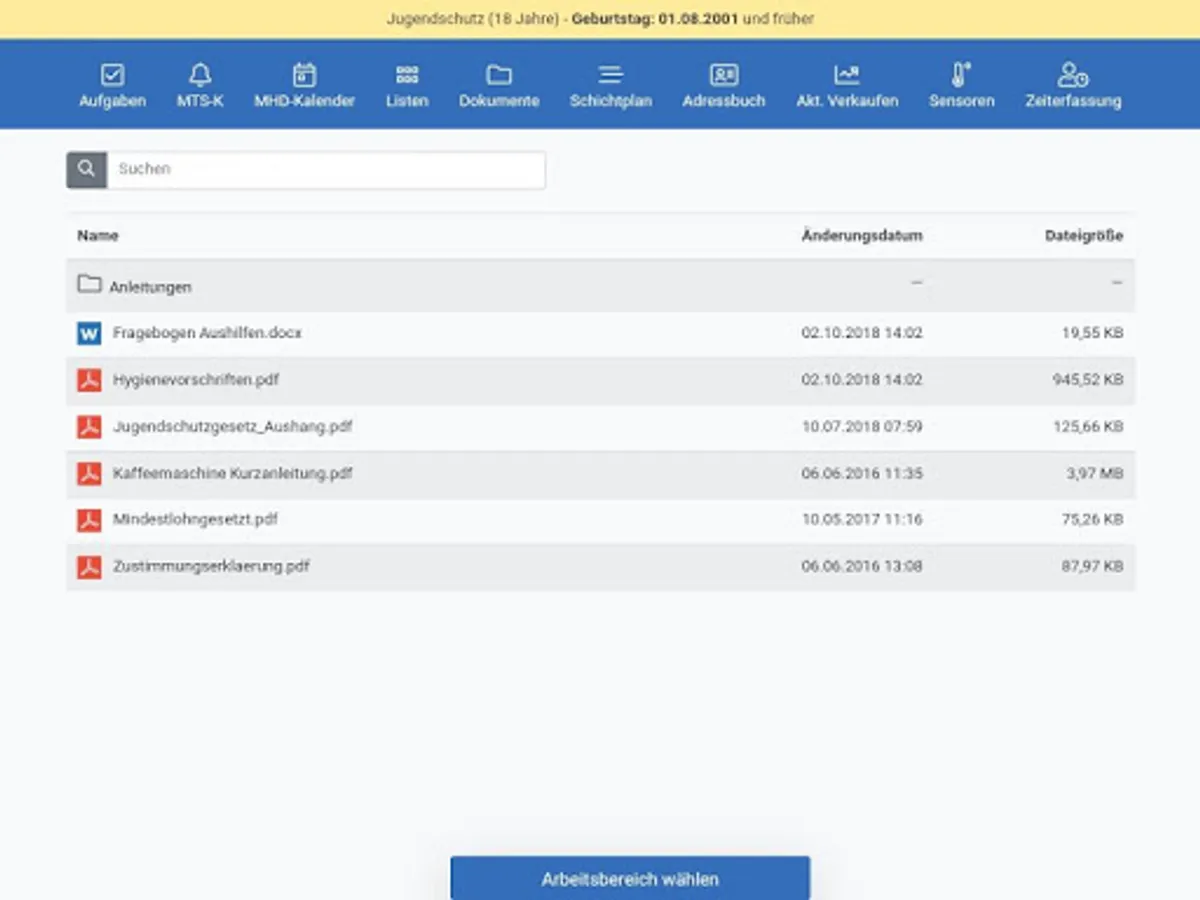The image size is (1200, 900).
Task: Expand the Anleitungen folder
Action: pyautogui.click(x=150, y=287)
